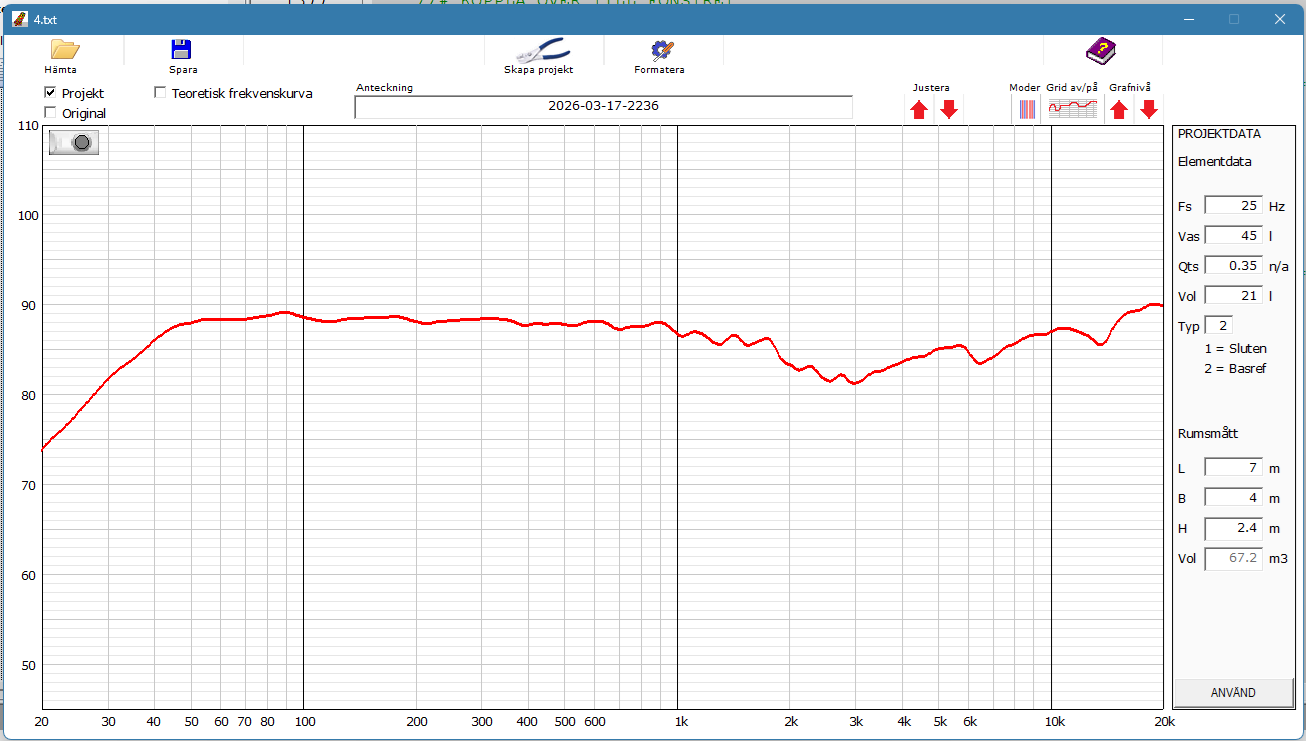Enable the Original checkbox

pyautogui.click(x=51, y=113)
